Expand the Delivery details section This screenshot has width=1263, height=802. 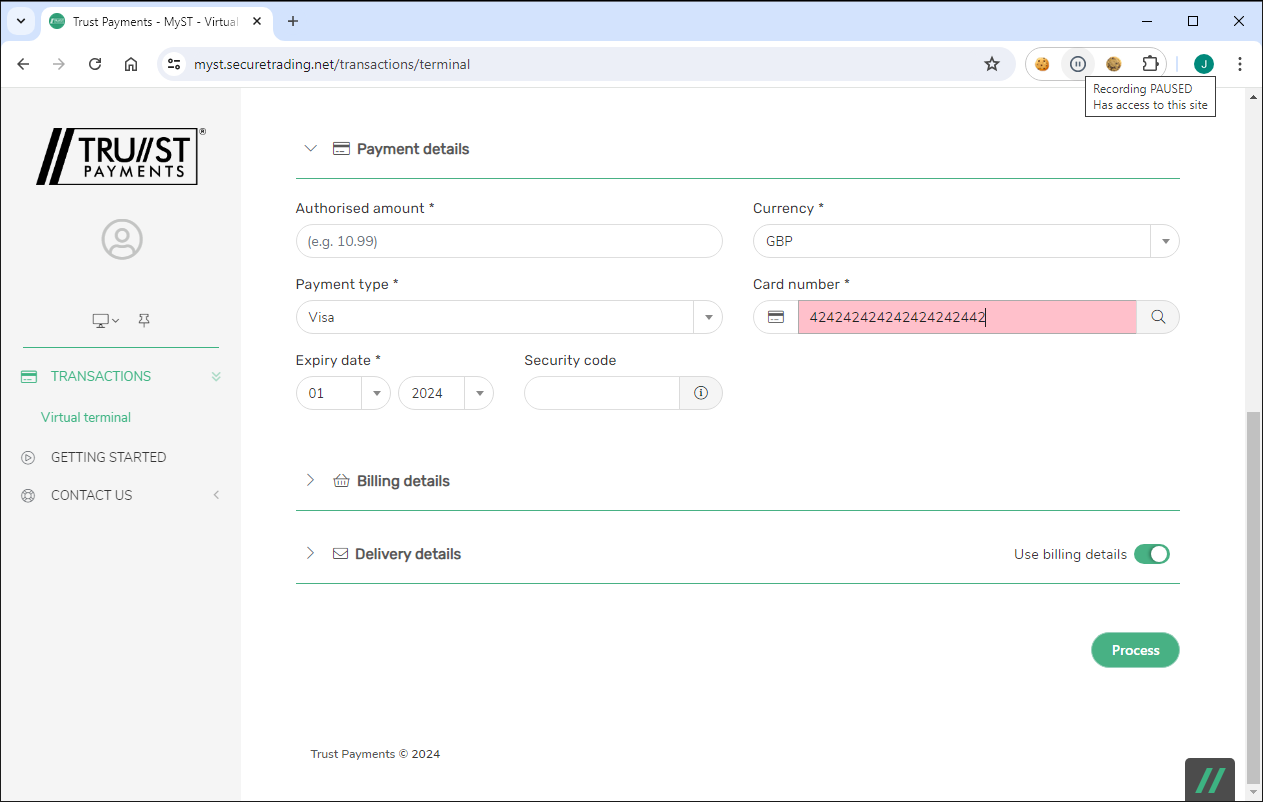tap(310, 554)
